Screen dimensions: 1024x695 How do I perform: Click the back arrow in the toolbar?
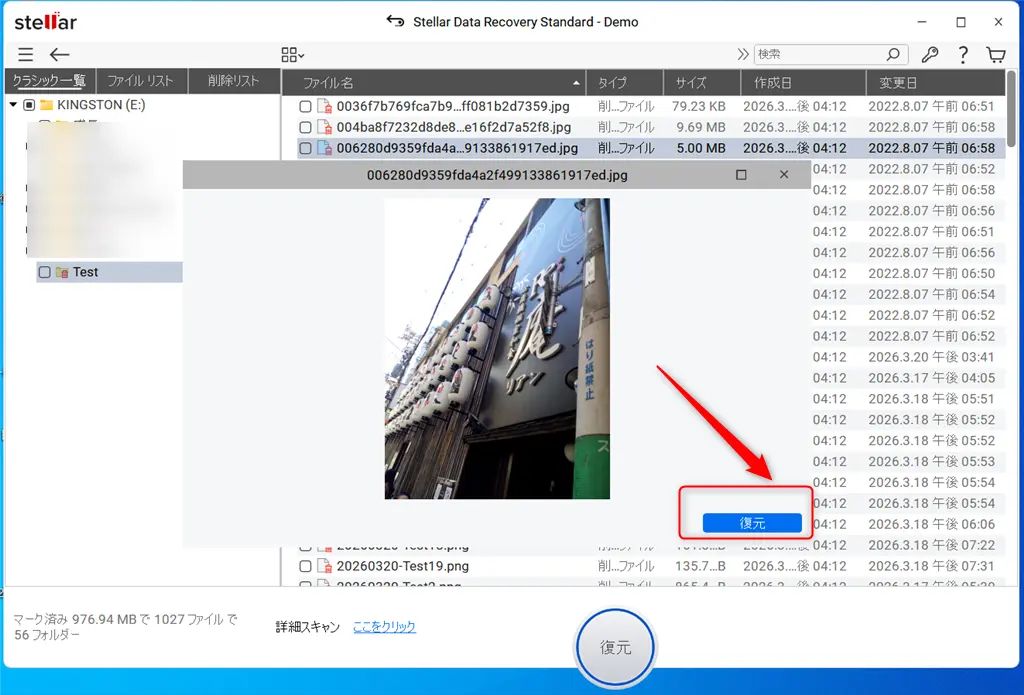tap(59, 55)
